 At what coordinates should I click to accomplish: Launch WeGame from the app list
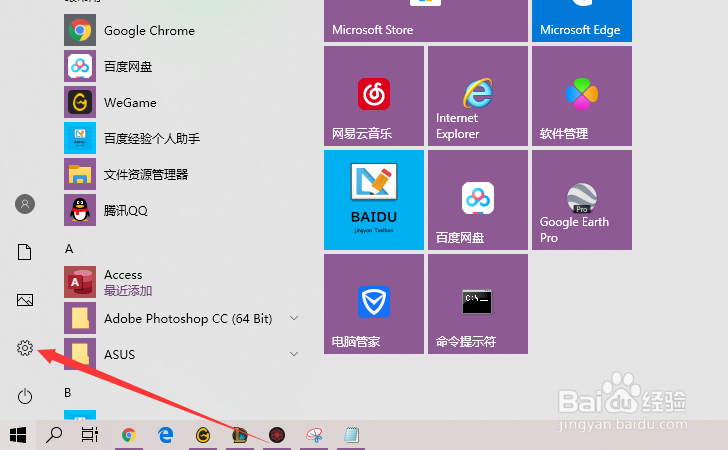[181, 102]
